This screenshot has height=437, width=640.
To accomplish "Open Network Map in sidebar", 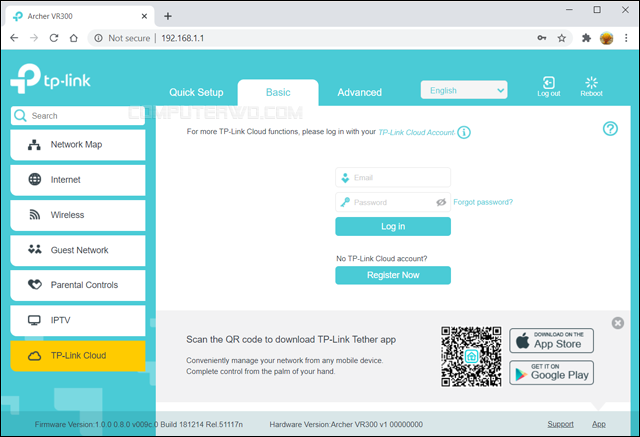I will click(x=78, y=144).
